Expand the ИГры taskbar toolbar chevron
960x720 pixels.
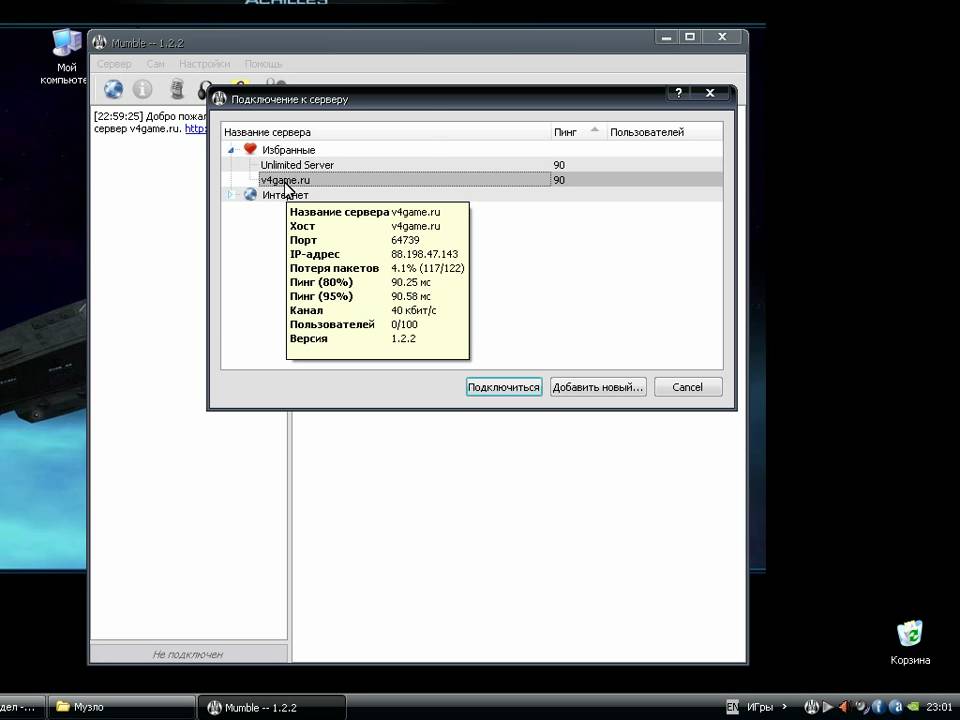[784, 707]
